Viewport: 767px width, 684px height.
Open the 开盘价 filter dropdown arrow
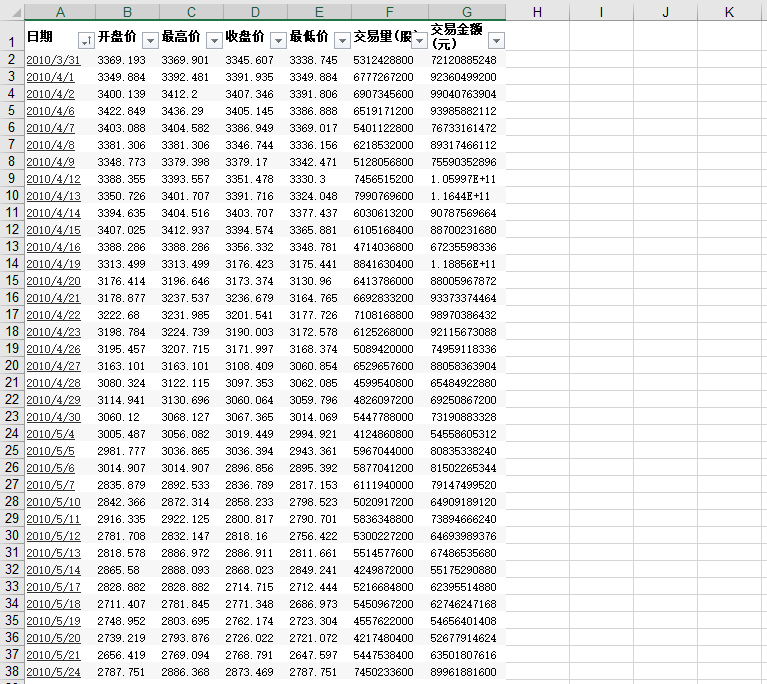pyautogui.click(x=150, y=41)
